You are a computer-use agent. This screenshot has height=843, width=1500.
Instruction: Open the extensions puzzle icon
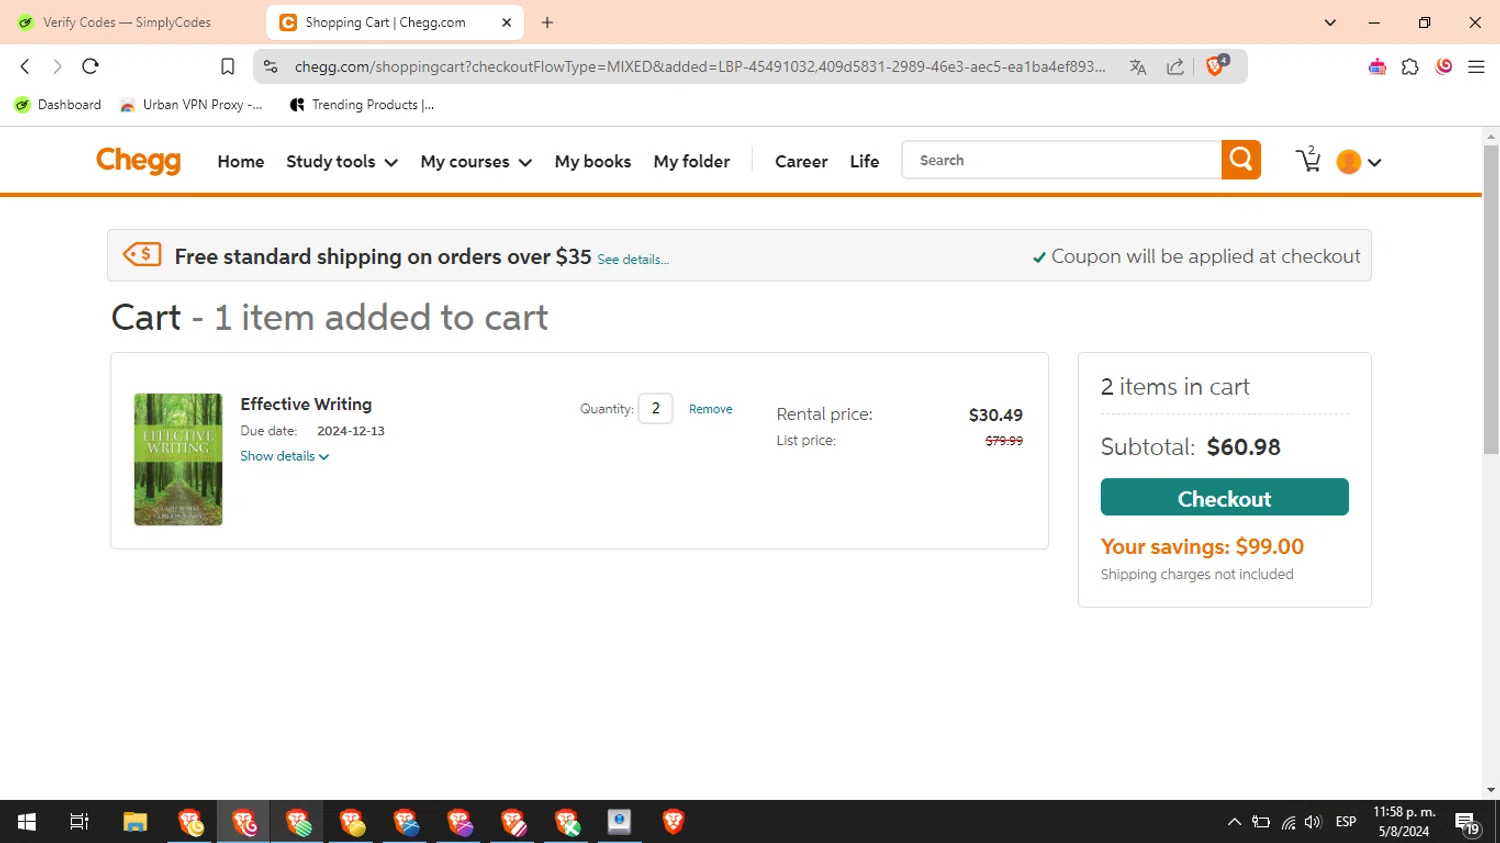pos(1410,67)
